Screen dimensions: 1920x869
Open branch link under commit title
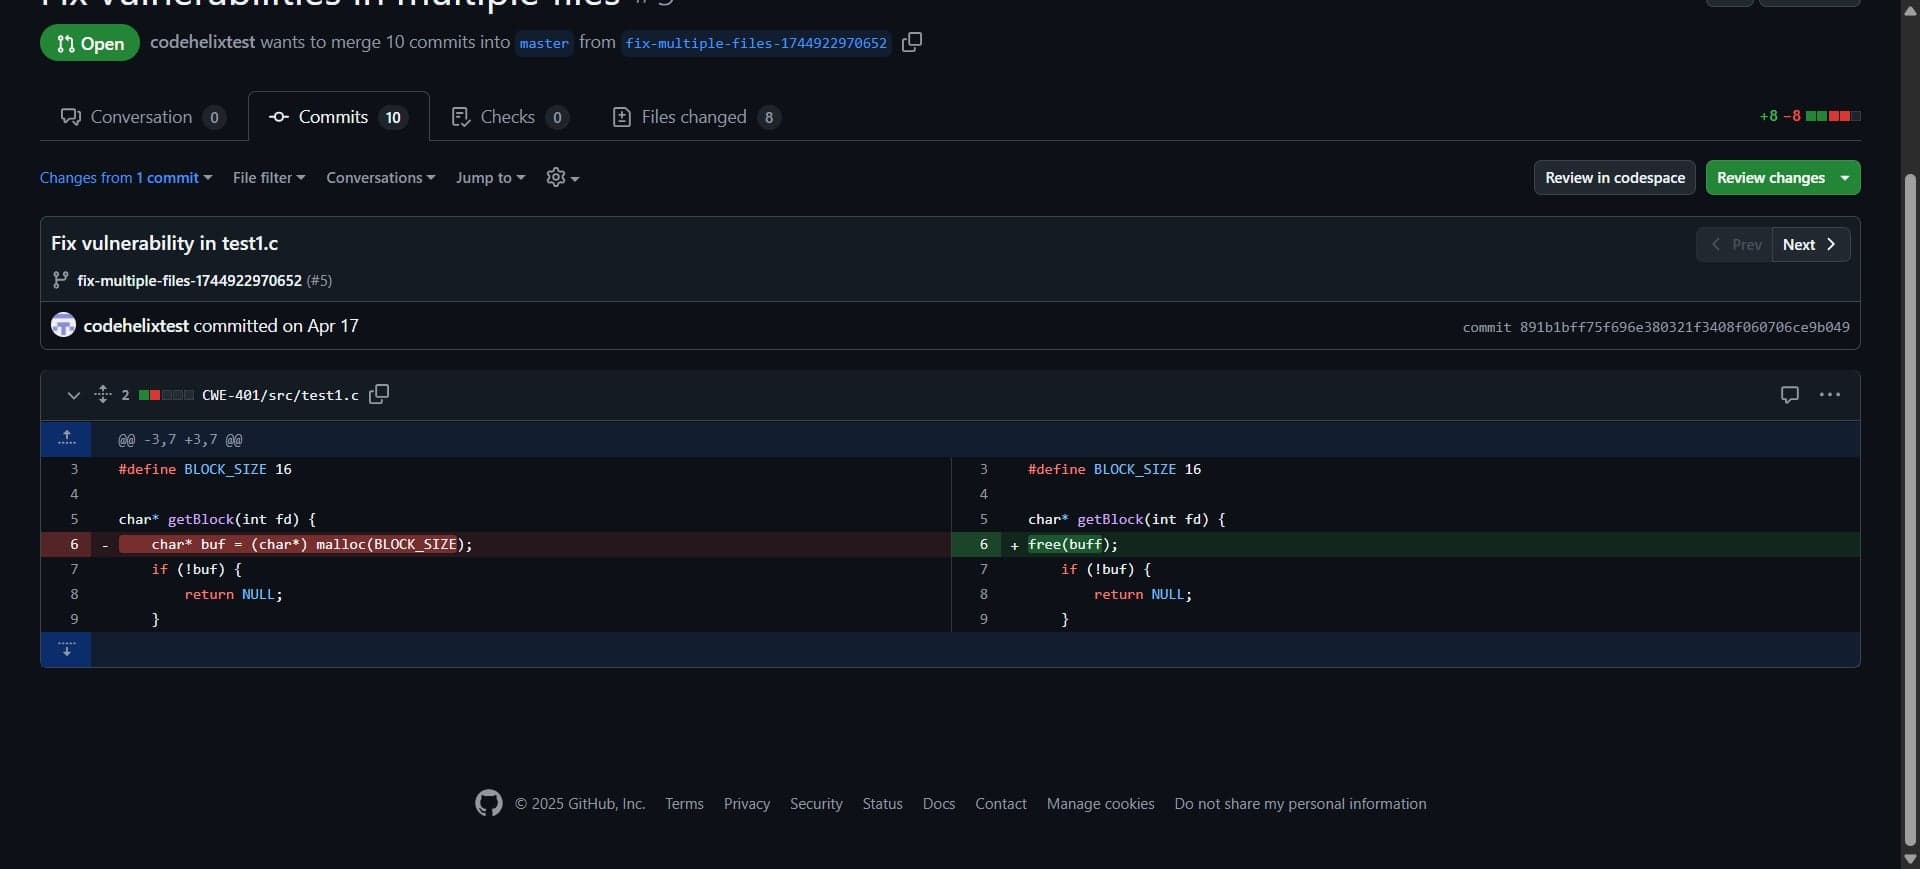(x=189, y=280)
